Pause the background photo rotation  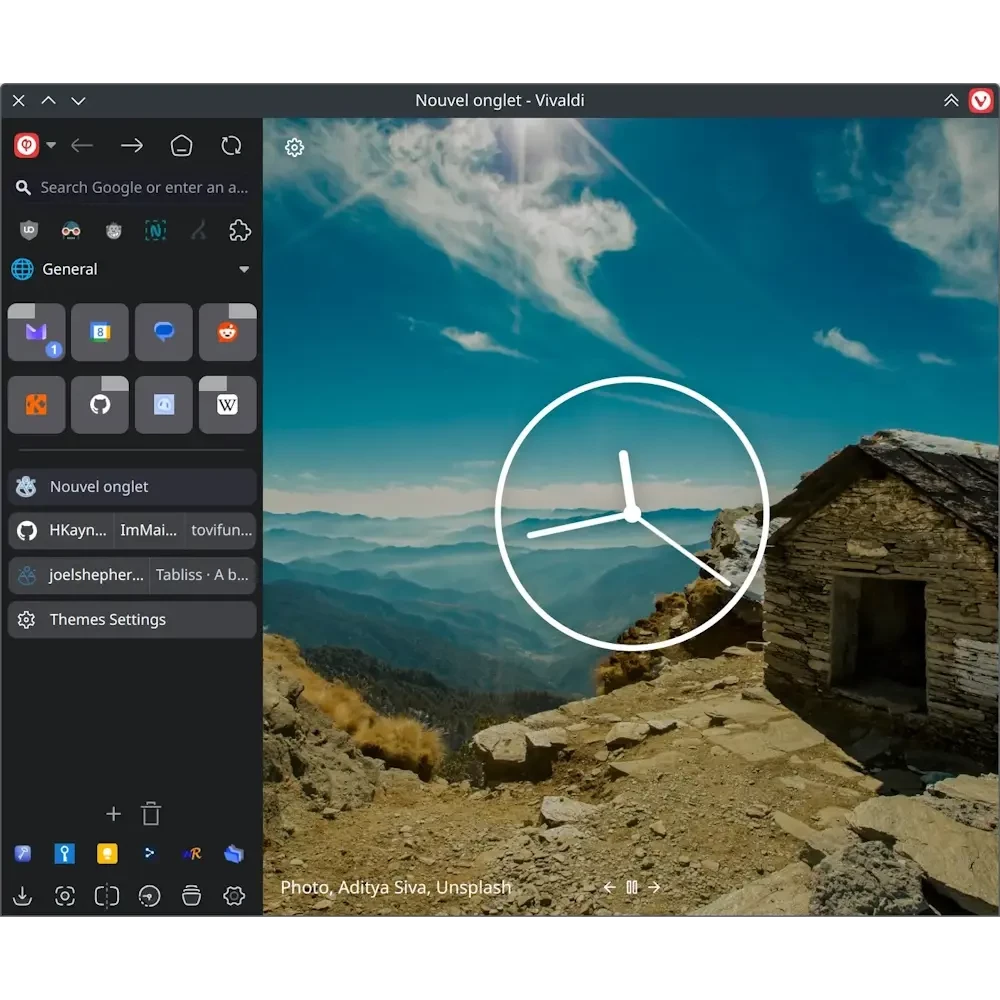632,887
